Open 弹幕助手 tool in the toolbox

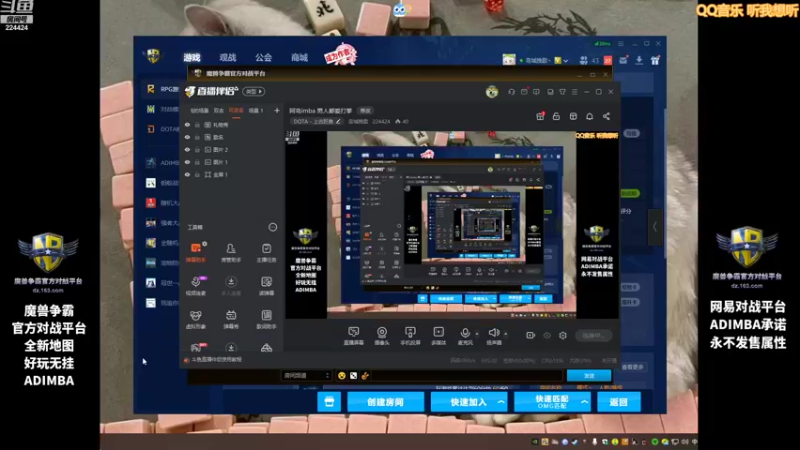click(x=195, y=252)
